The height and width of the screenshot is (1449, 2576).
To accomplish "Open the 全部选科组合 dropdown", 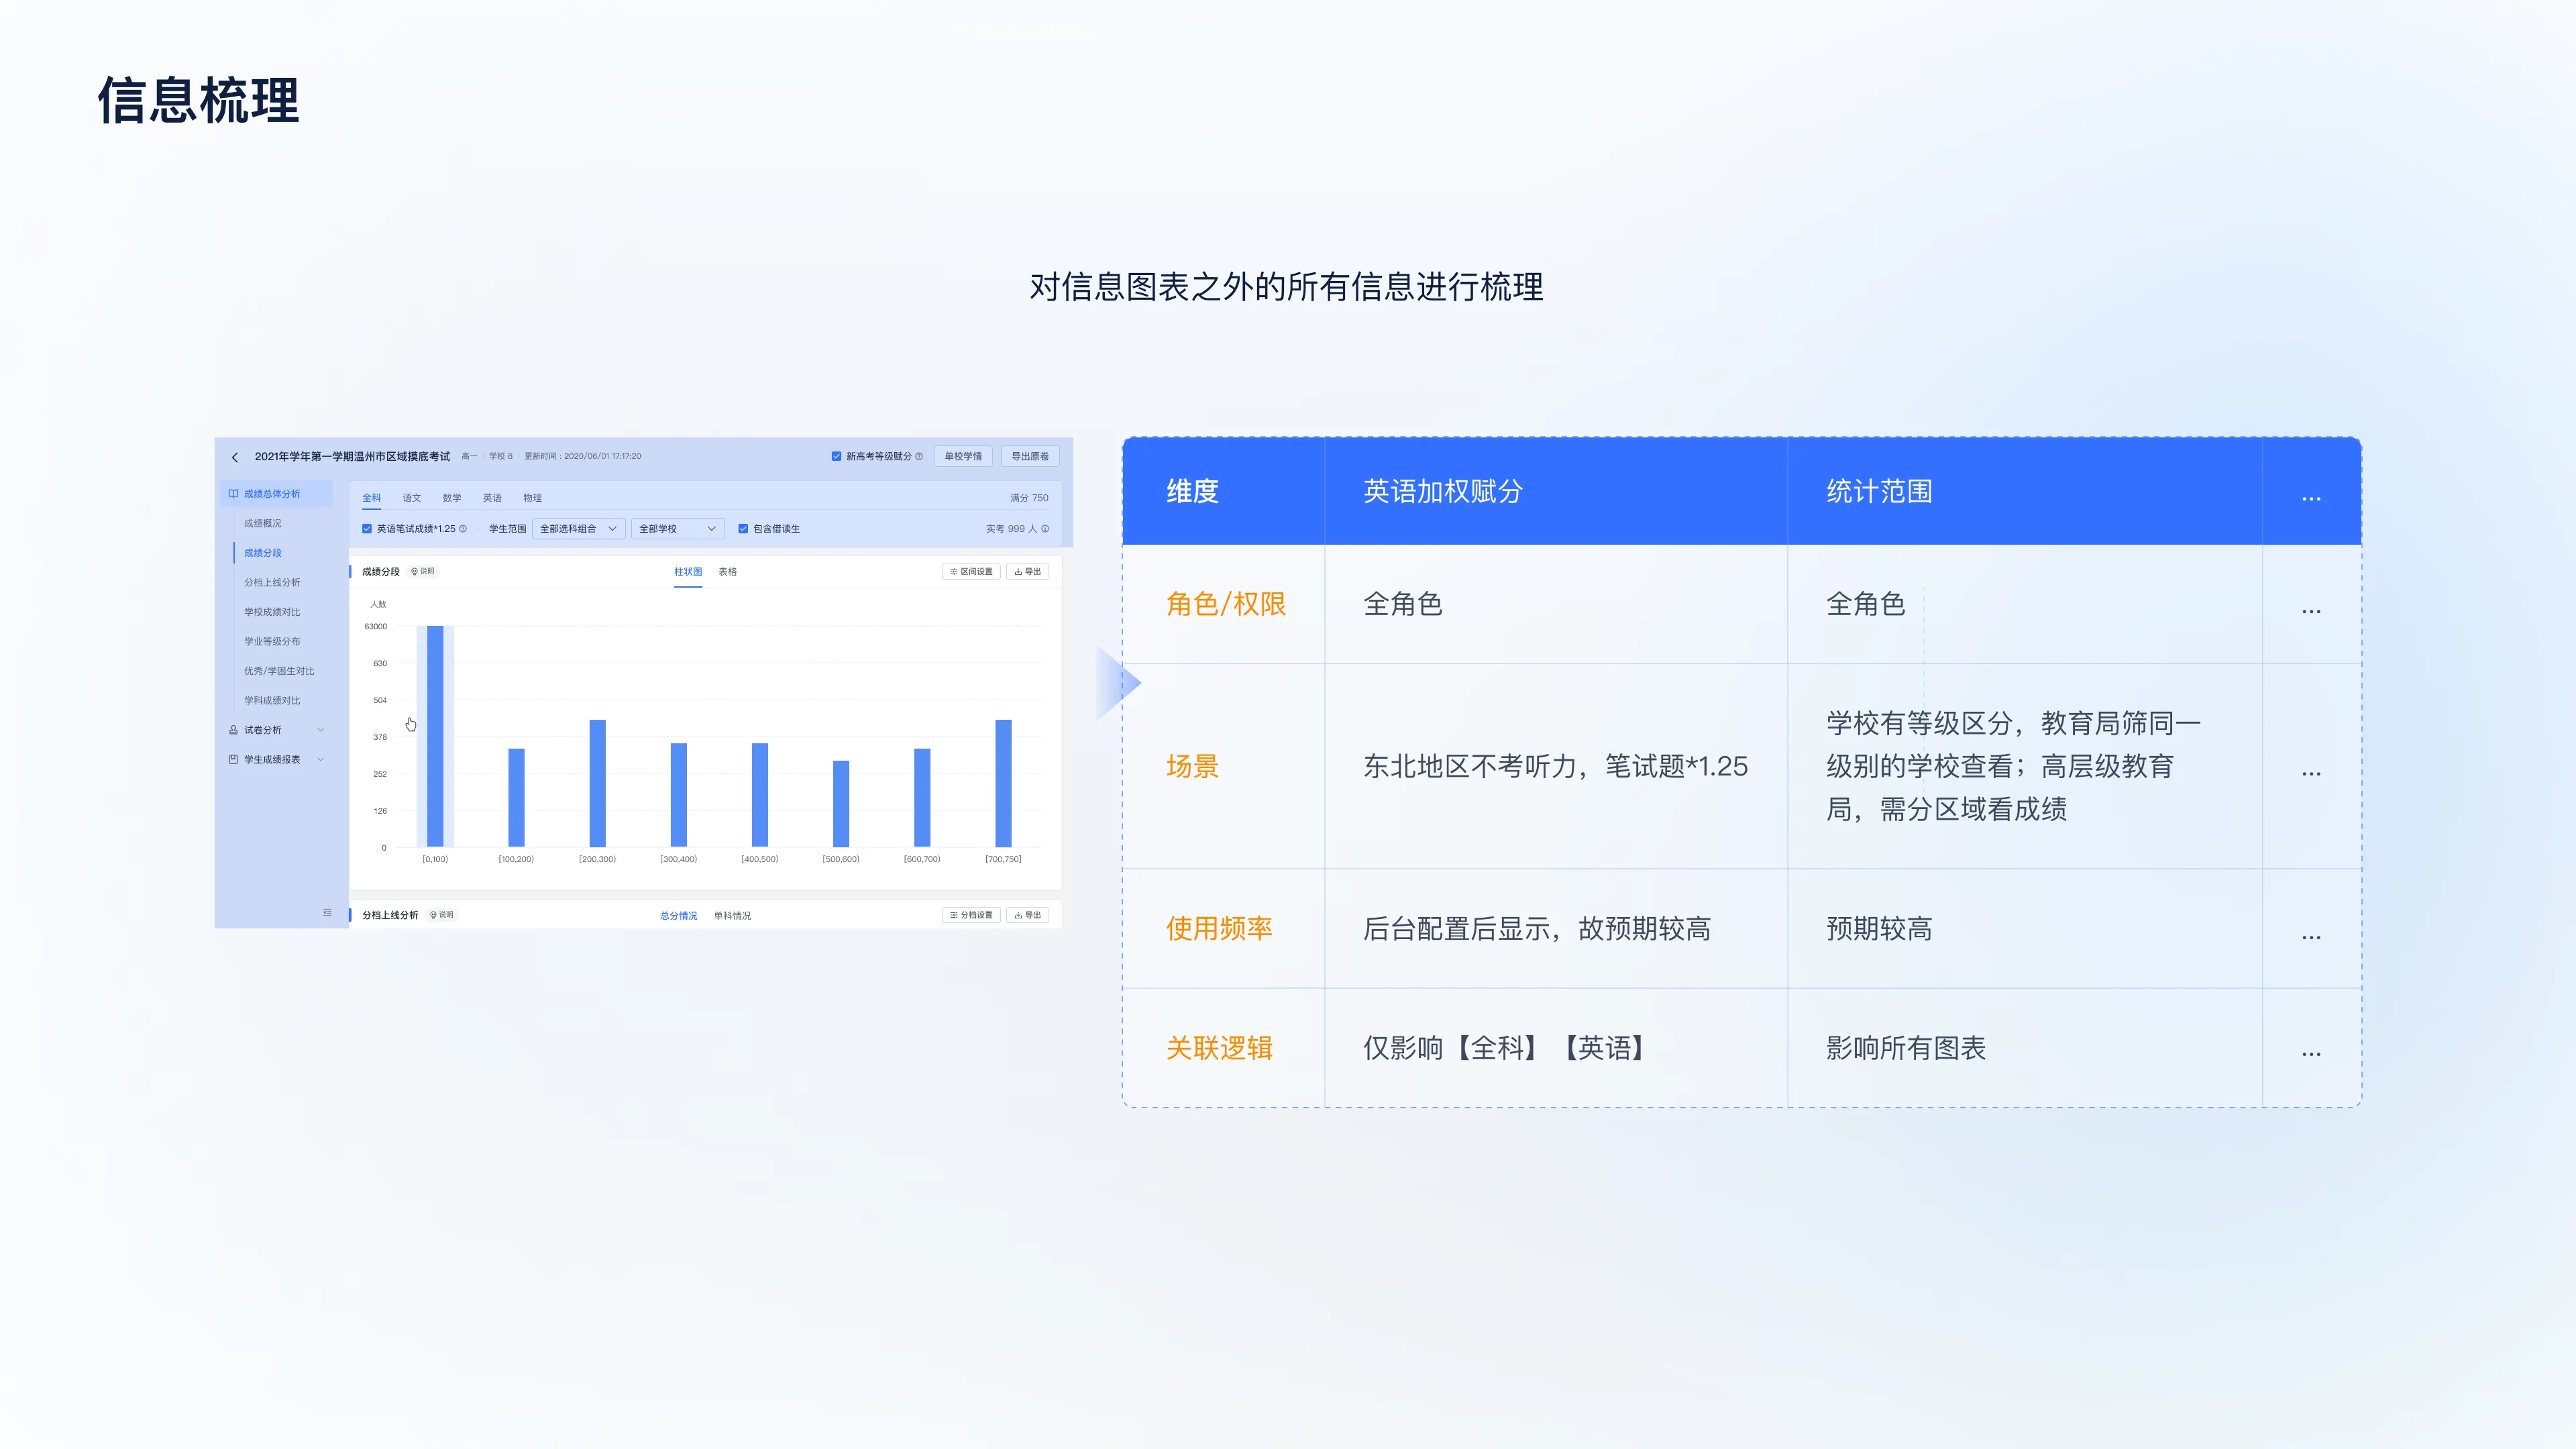I will pyautogui.click(x=579, y=528).
